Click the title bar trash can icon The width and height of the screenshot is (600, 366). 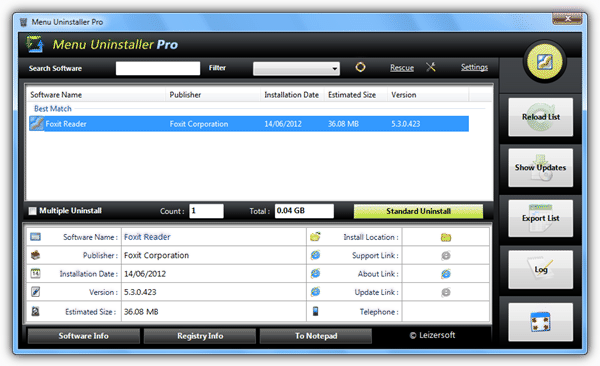point(24,22)
